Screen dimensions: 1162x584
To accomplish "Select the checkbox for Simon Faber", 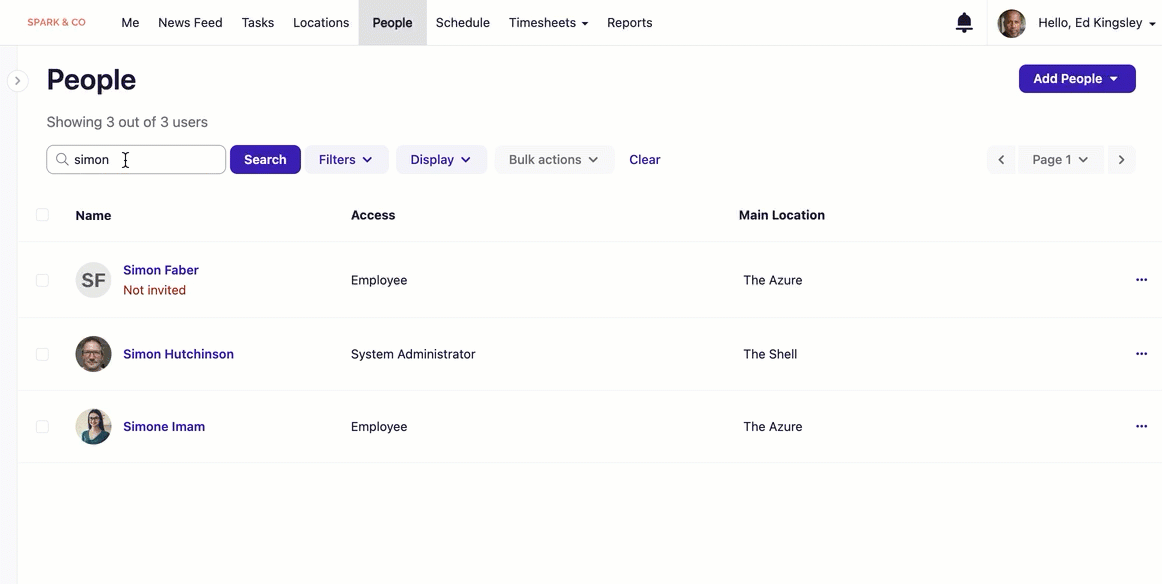I will [x=42, y=280].
